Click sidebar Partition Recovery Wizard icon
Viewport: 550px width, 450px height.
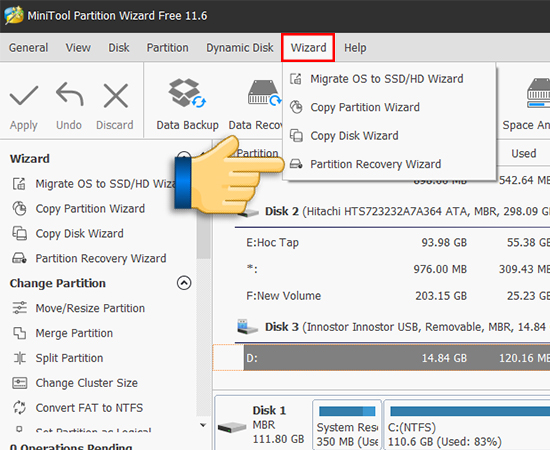click(x=19, y=258)
